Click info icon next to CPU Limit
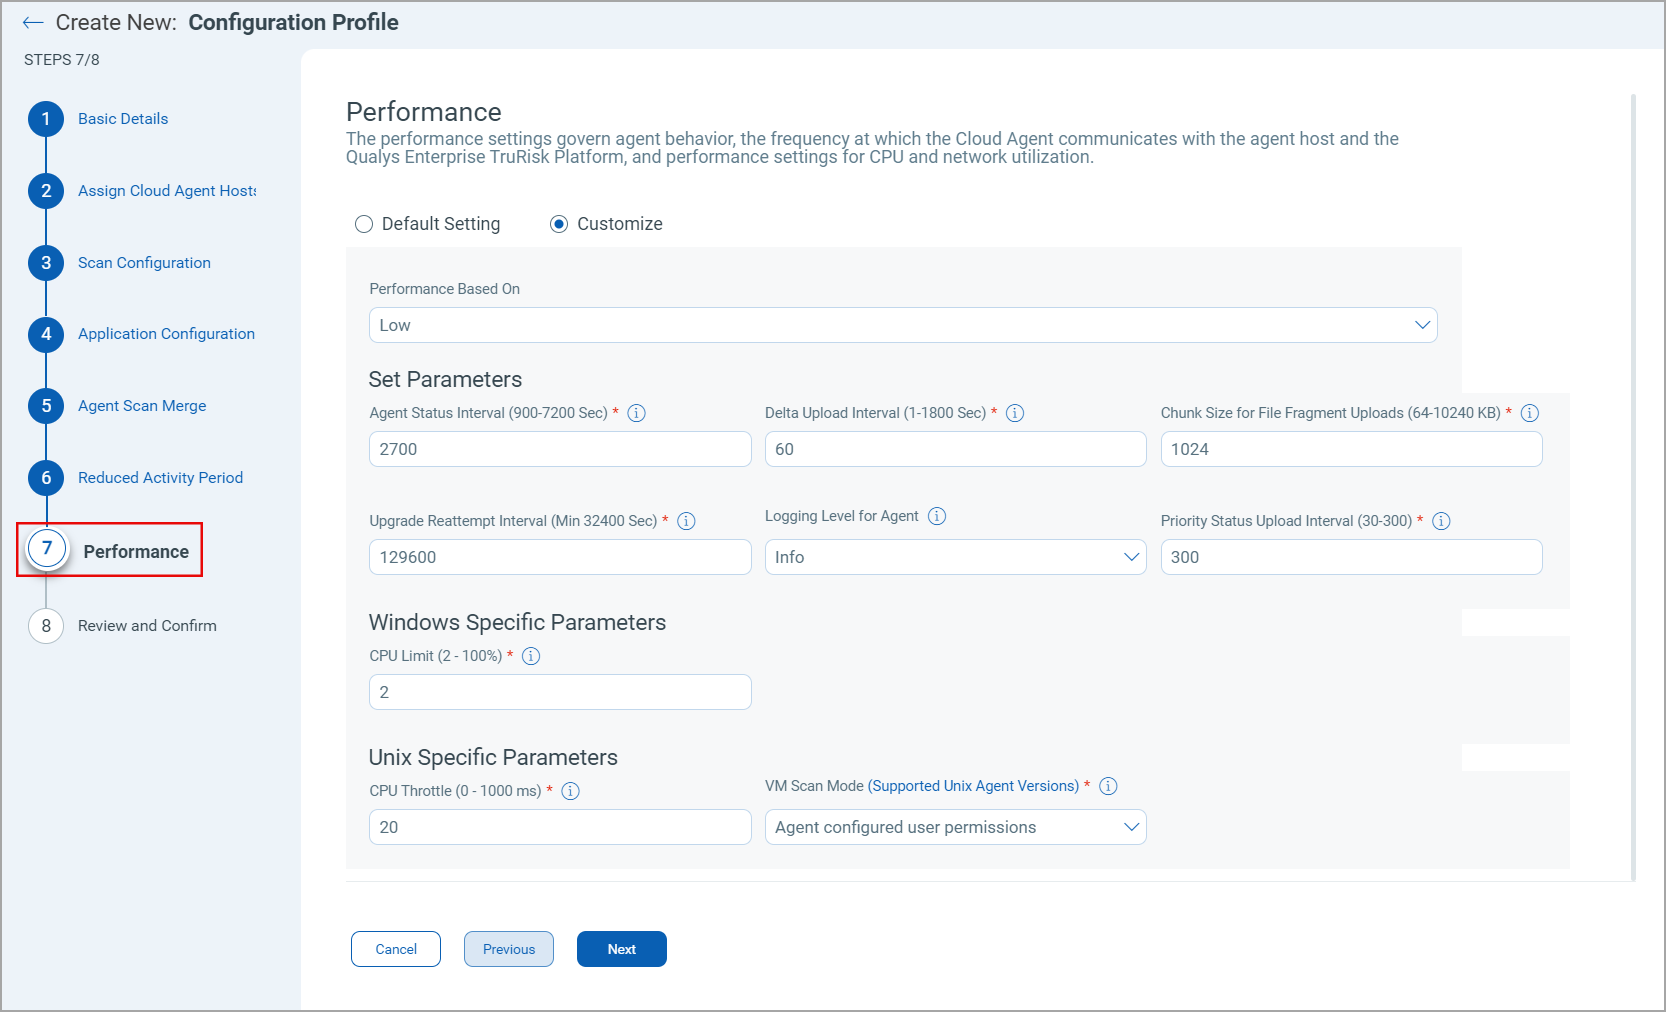1666x1012 pixels. coord(531,656)
